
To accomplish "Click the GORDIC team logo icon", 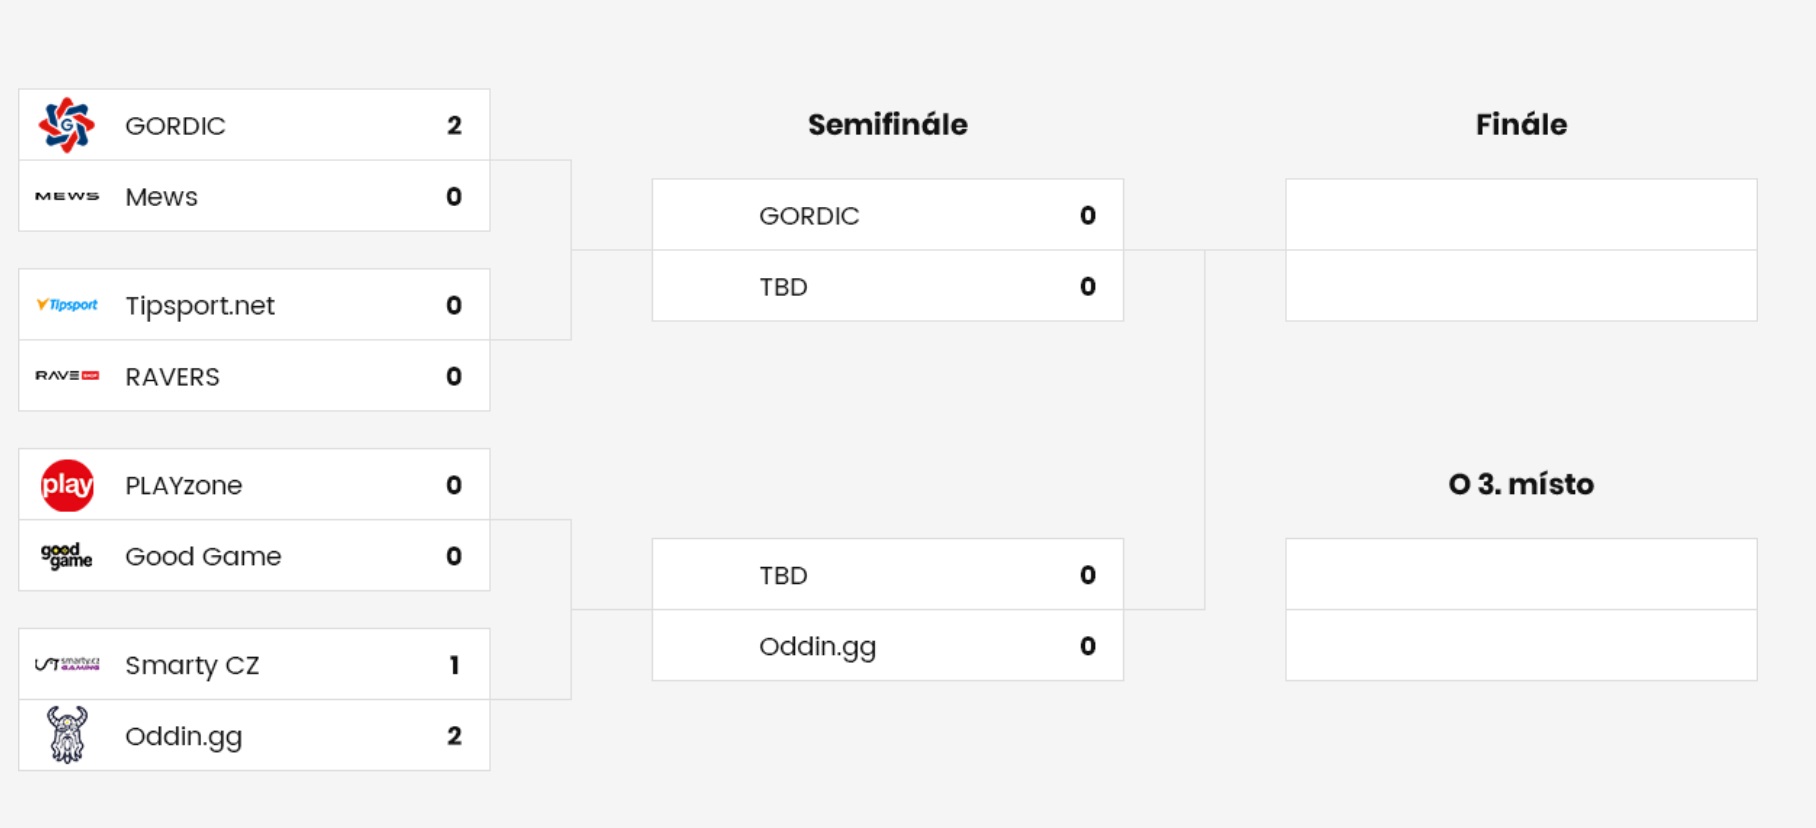I will (x=66, y=125).
